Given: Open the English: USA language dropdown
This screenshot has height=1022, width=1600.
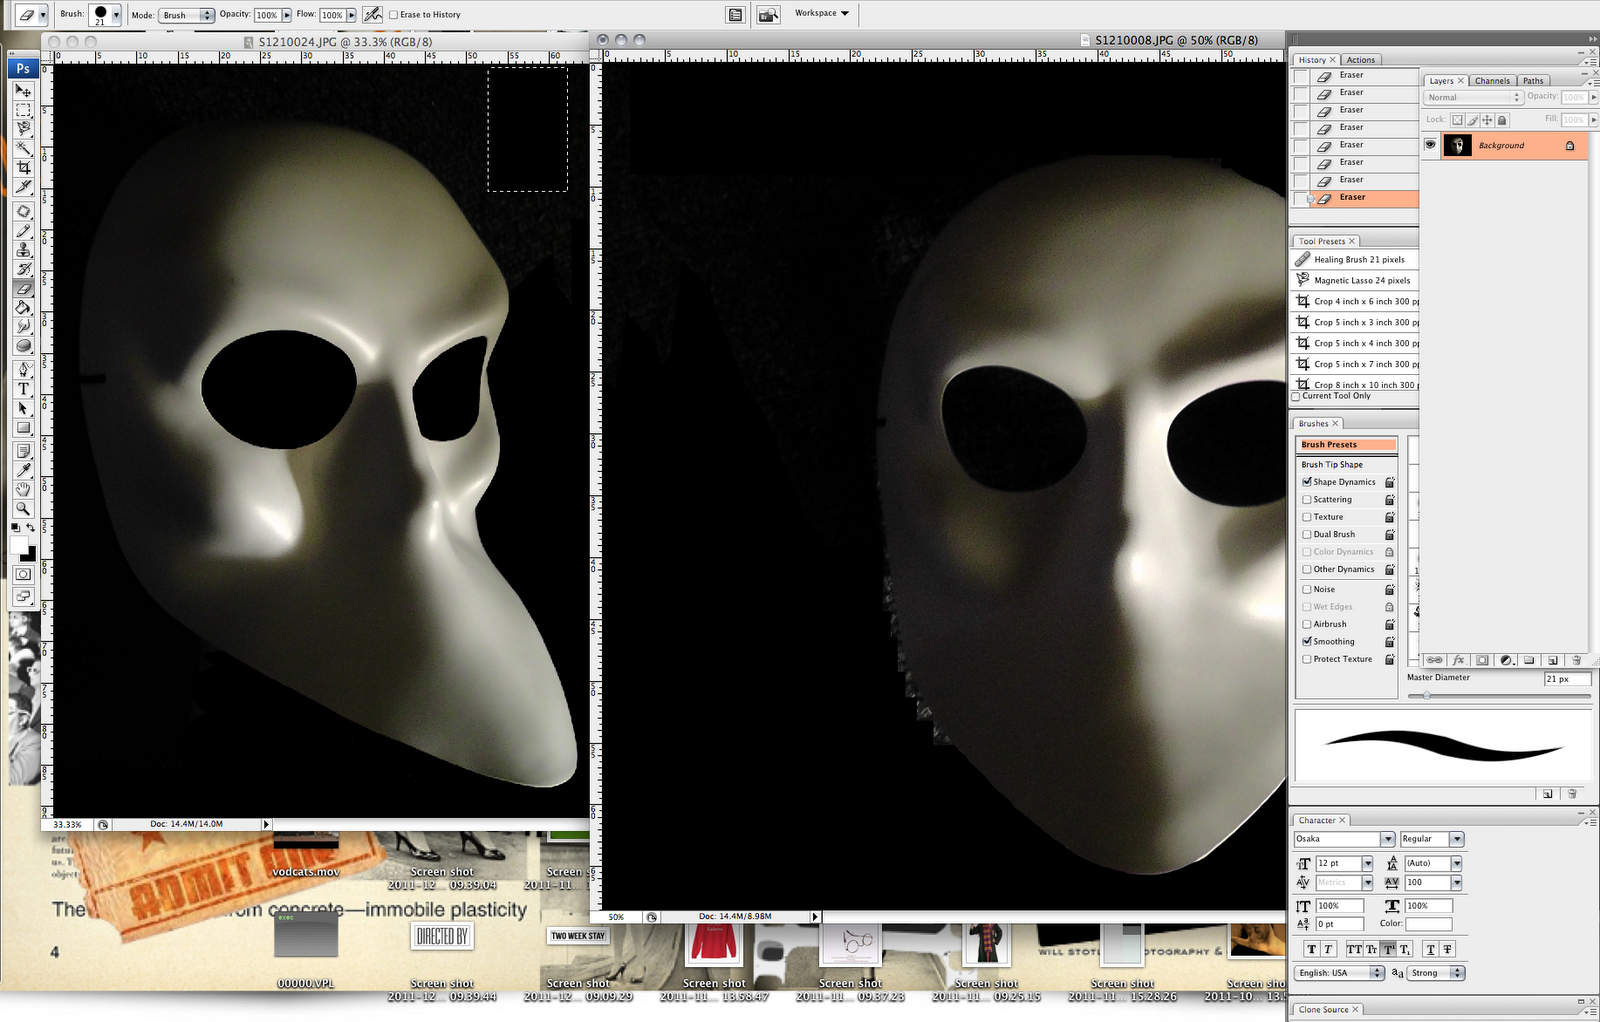Looking at the screenshot, I should [1340, 973].
